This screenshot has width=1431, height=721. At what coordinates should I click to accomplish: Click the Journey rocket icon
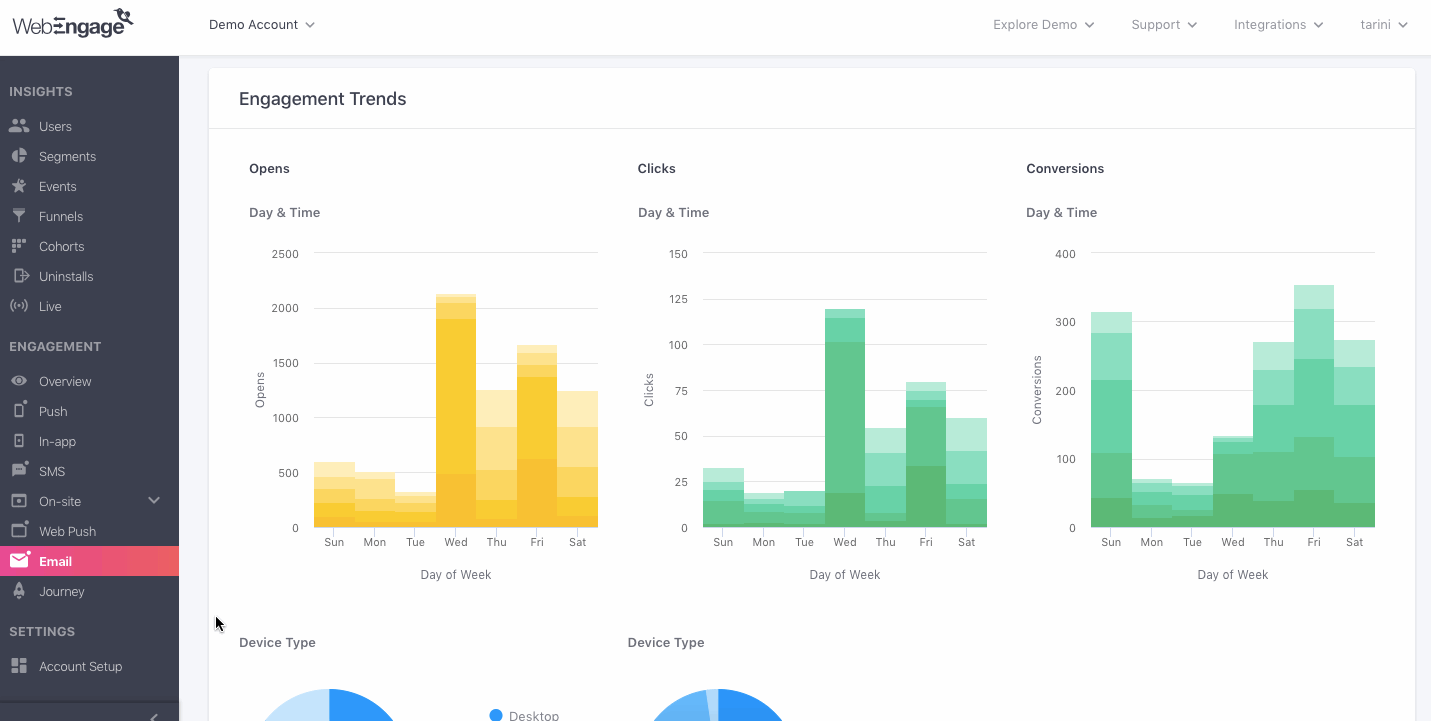(x=19, y=591)
